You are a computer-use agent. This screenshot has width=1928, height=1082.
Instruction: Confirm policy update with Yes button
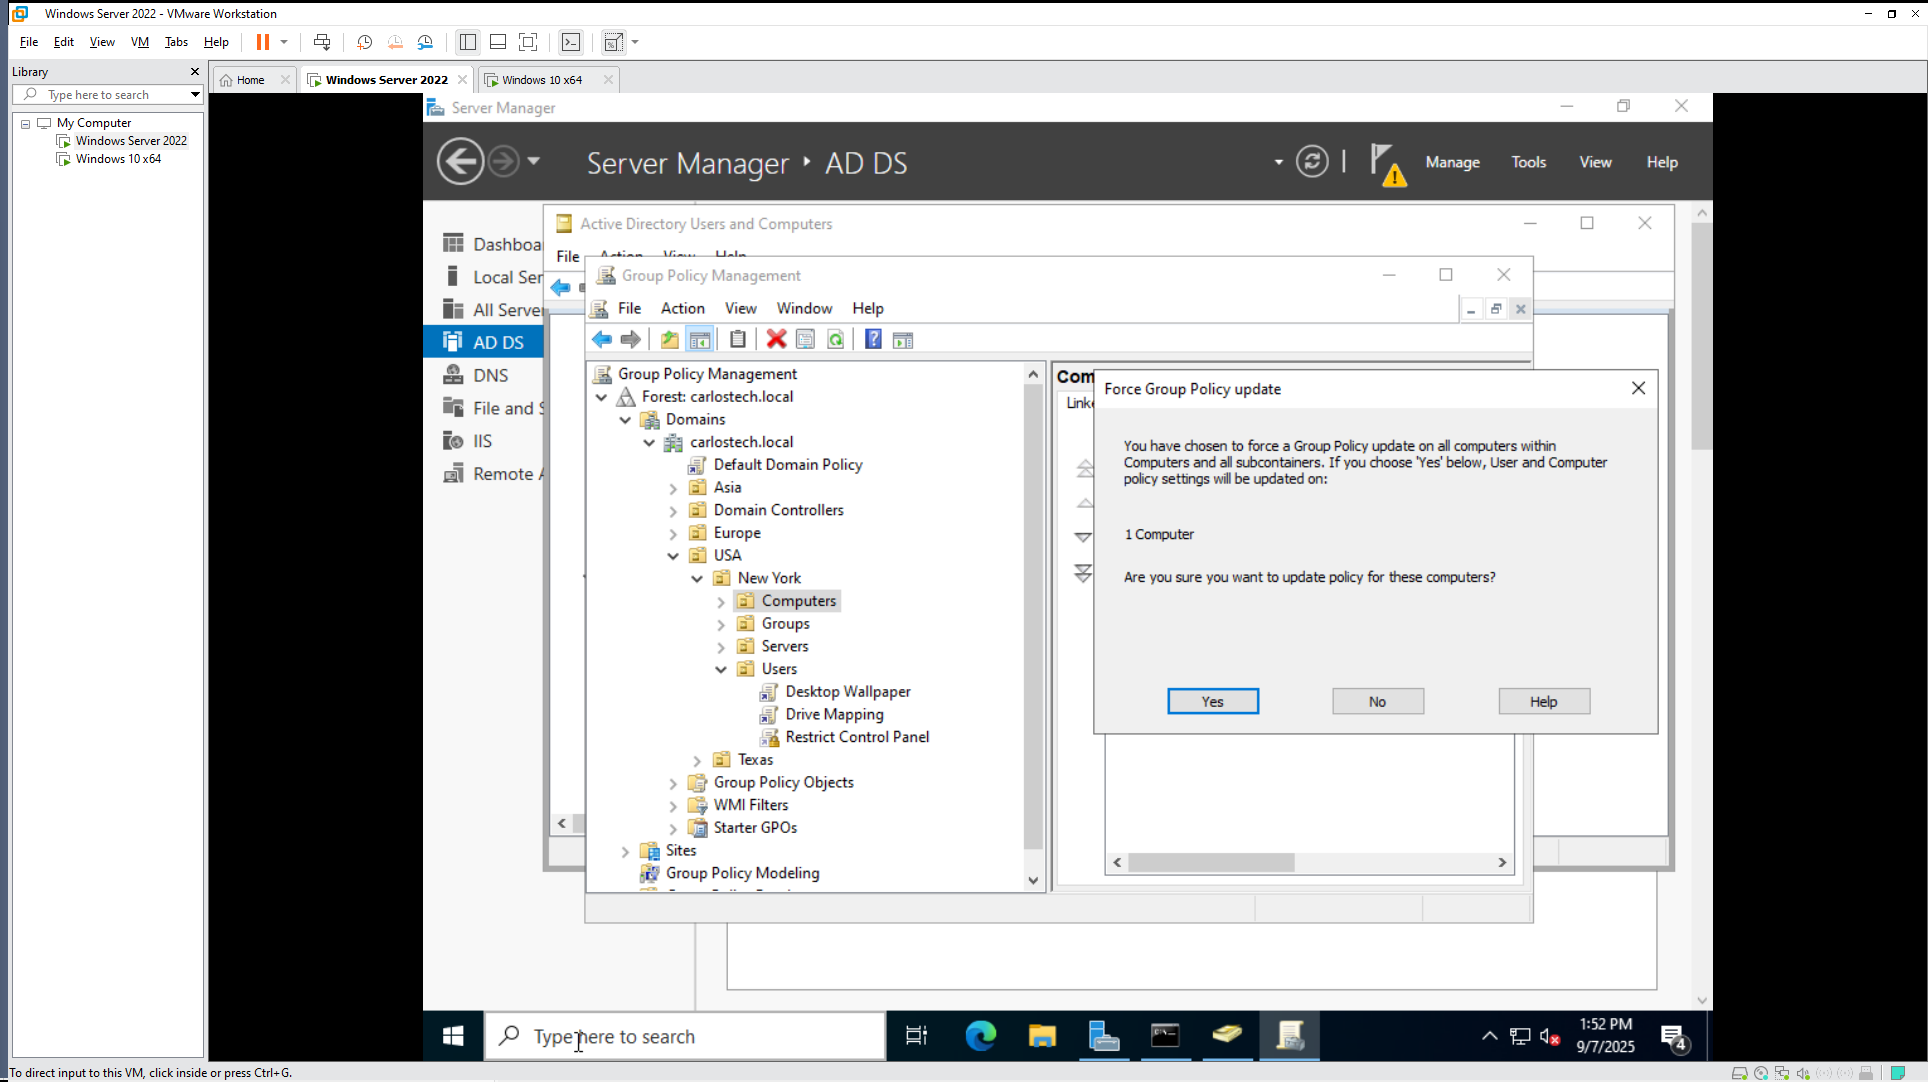click(1212, 701)
